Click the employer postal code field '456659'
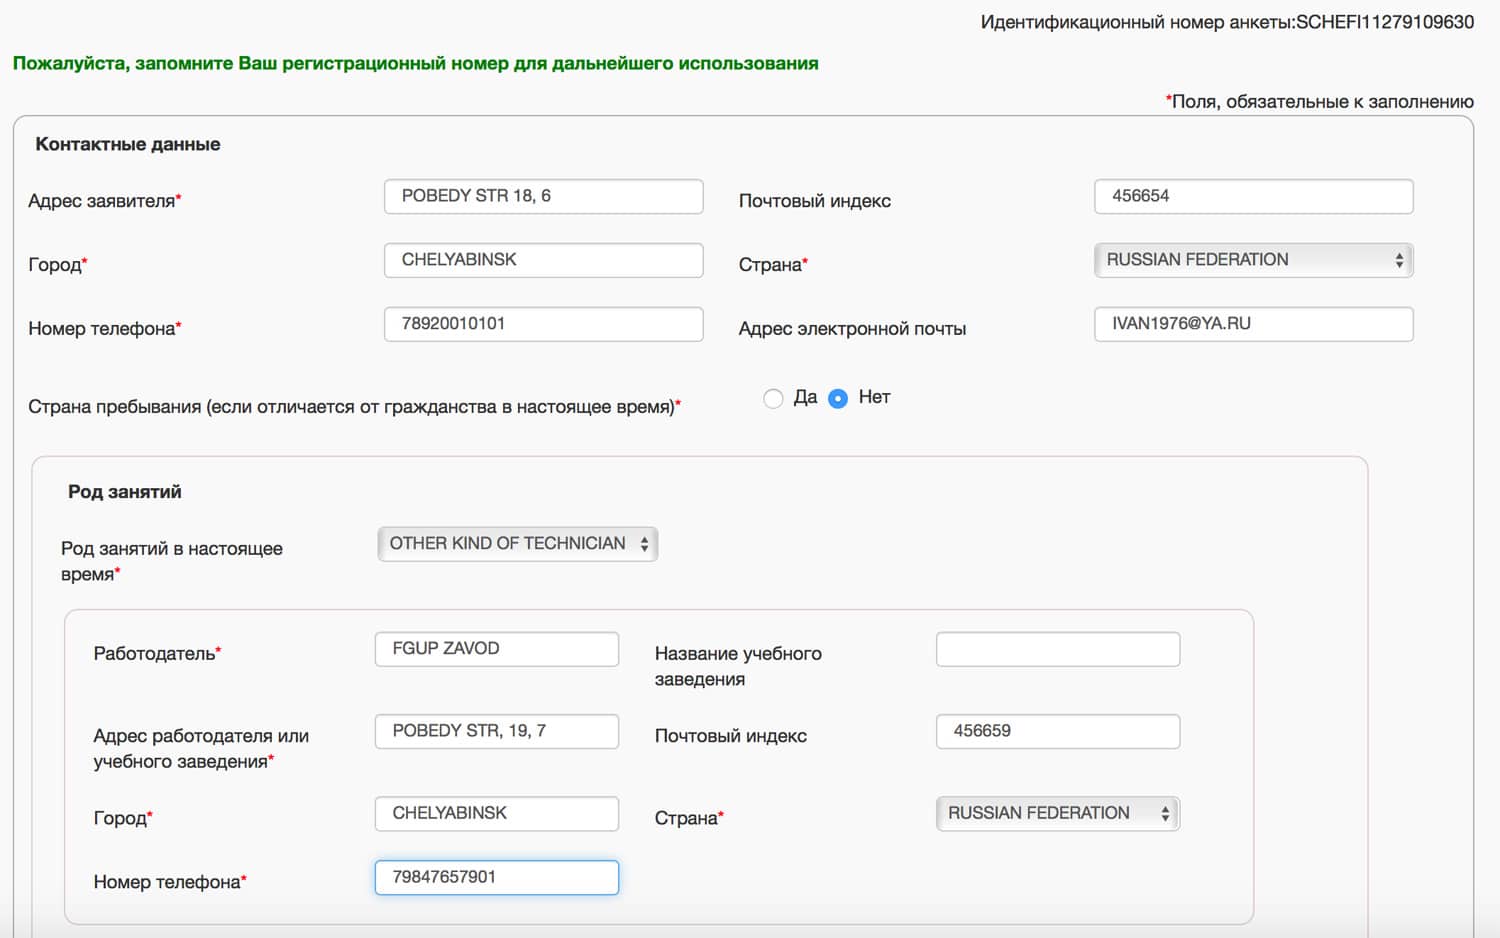Viewport: 1500px width, 938px height. point(1057,732)
